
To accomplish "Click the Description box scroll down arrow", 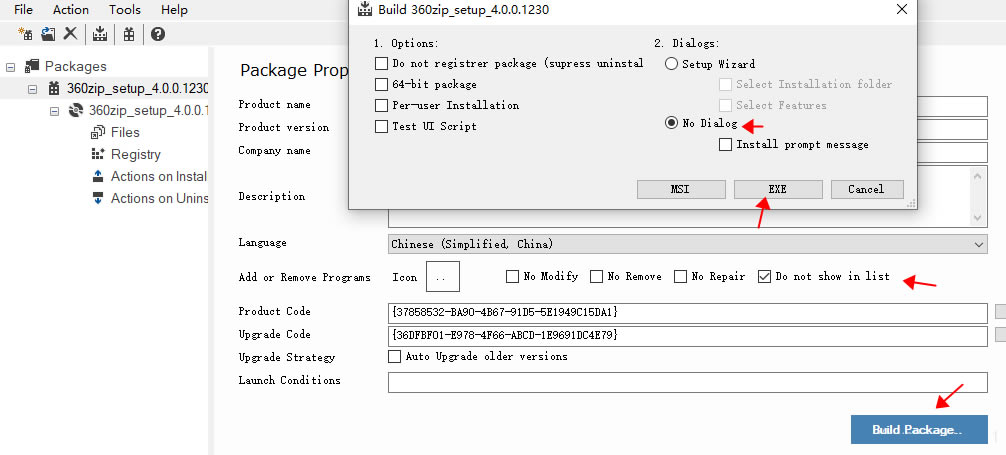I will 977,218.
